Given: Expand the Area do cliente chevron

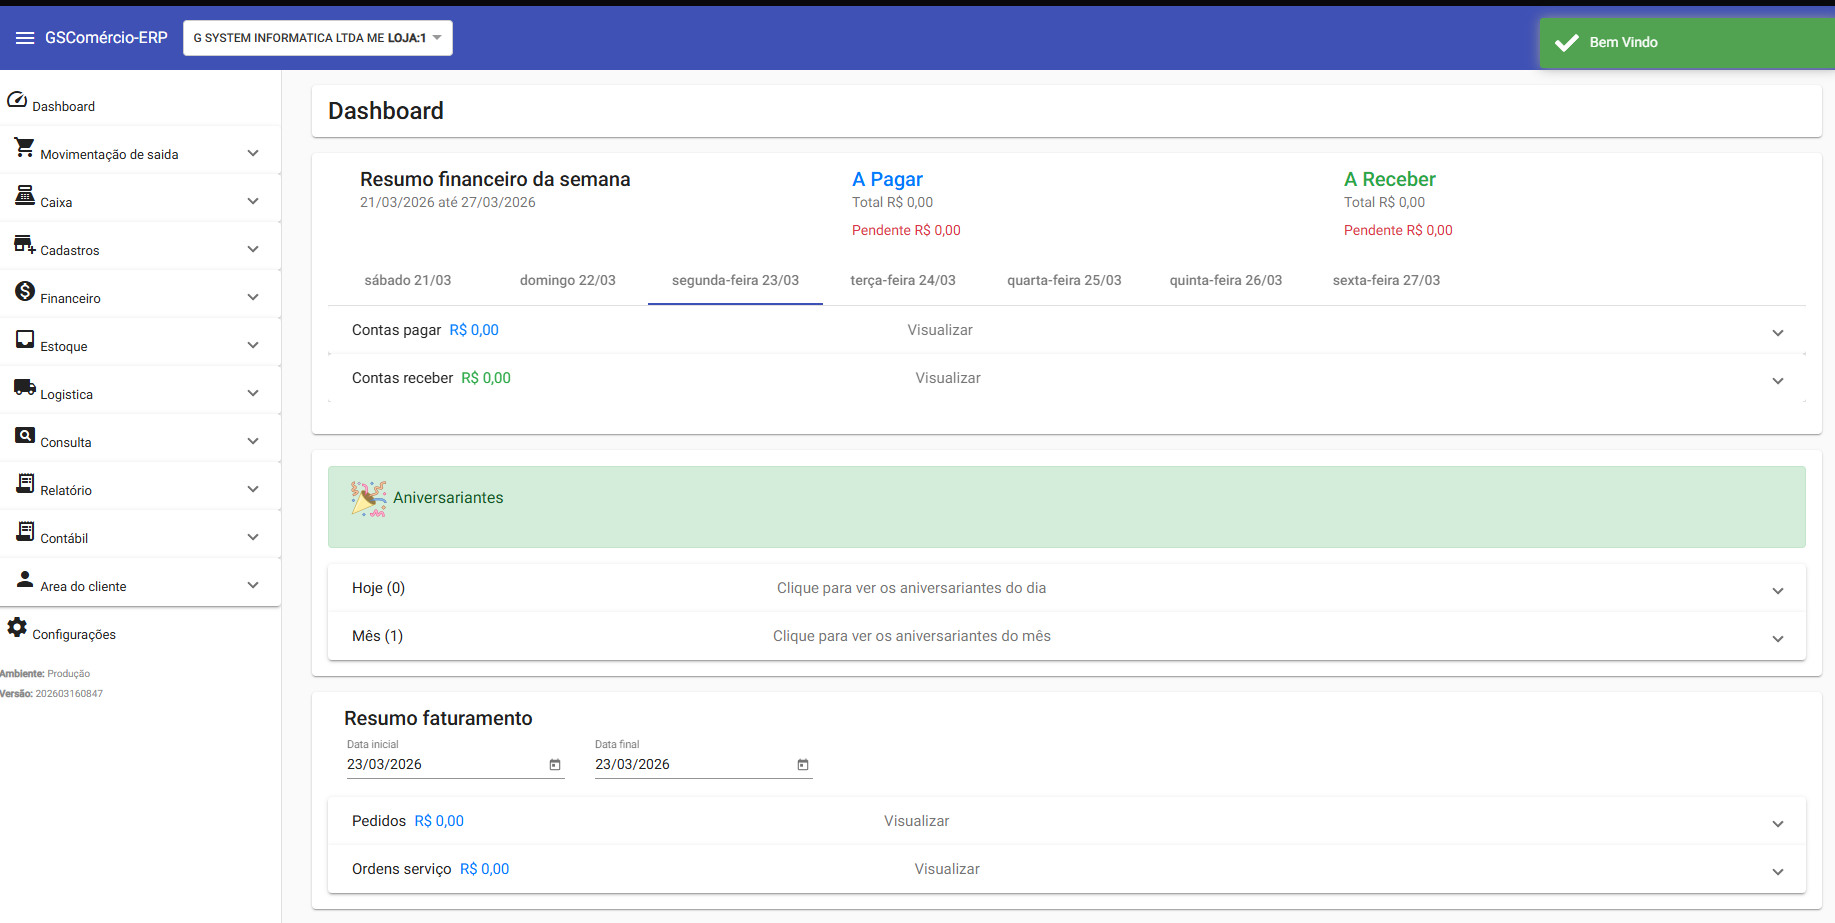Looking at the screenshot, I should coord(253,585).
